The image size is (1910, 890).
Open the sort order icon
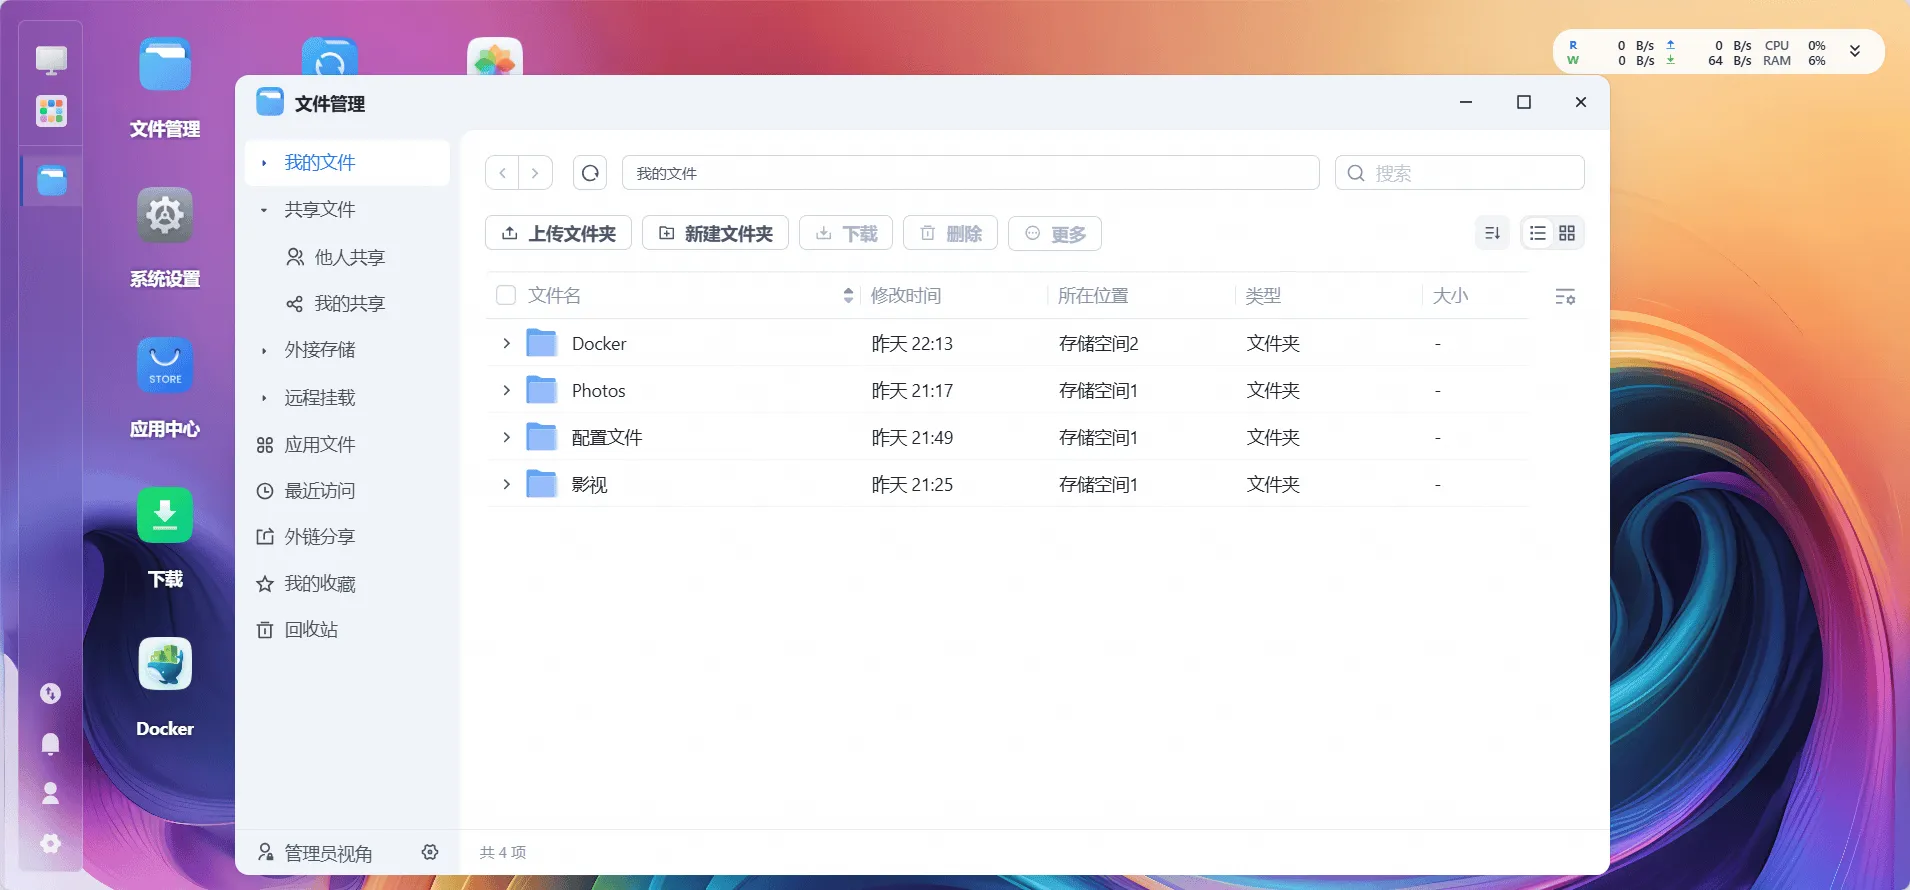(x=1492, y=233)
